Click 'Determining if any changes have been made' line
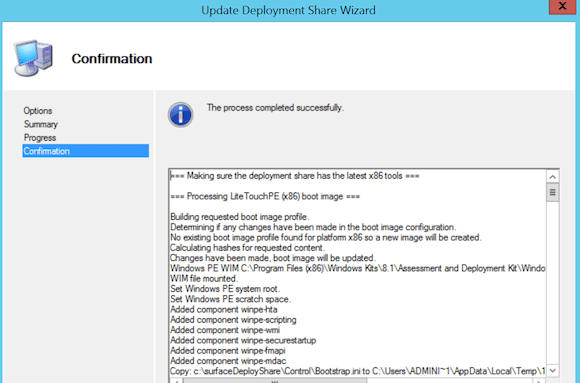The height and width of the screenshot is (383, 580). (x=313, y=227)
